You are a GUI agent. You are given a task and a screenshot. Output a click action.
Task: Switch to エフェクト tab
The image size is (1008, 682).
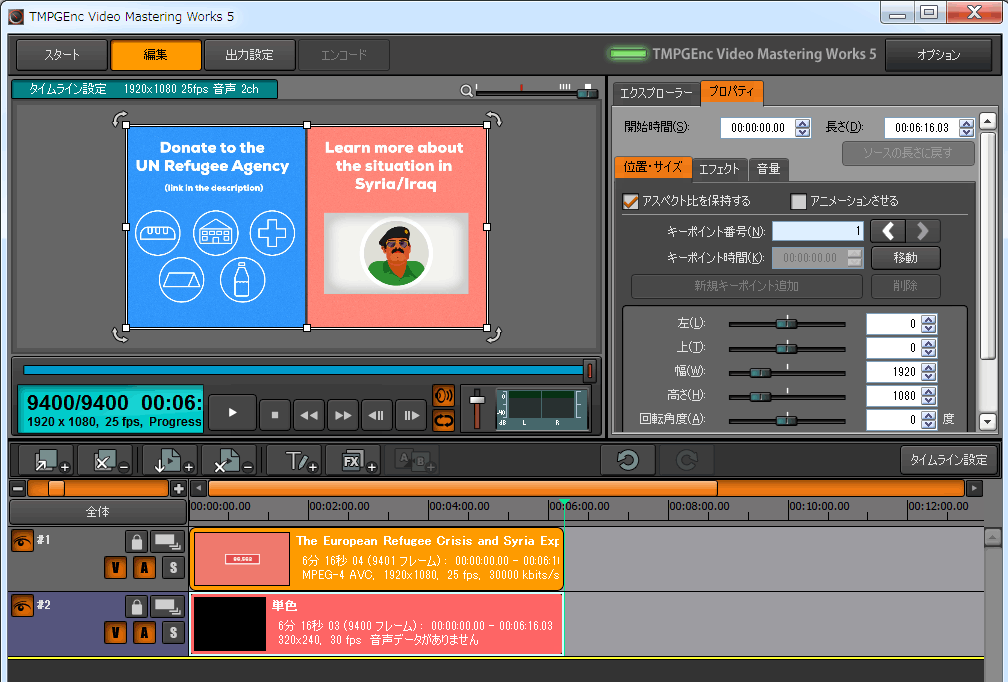tap(719, 170)
